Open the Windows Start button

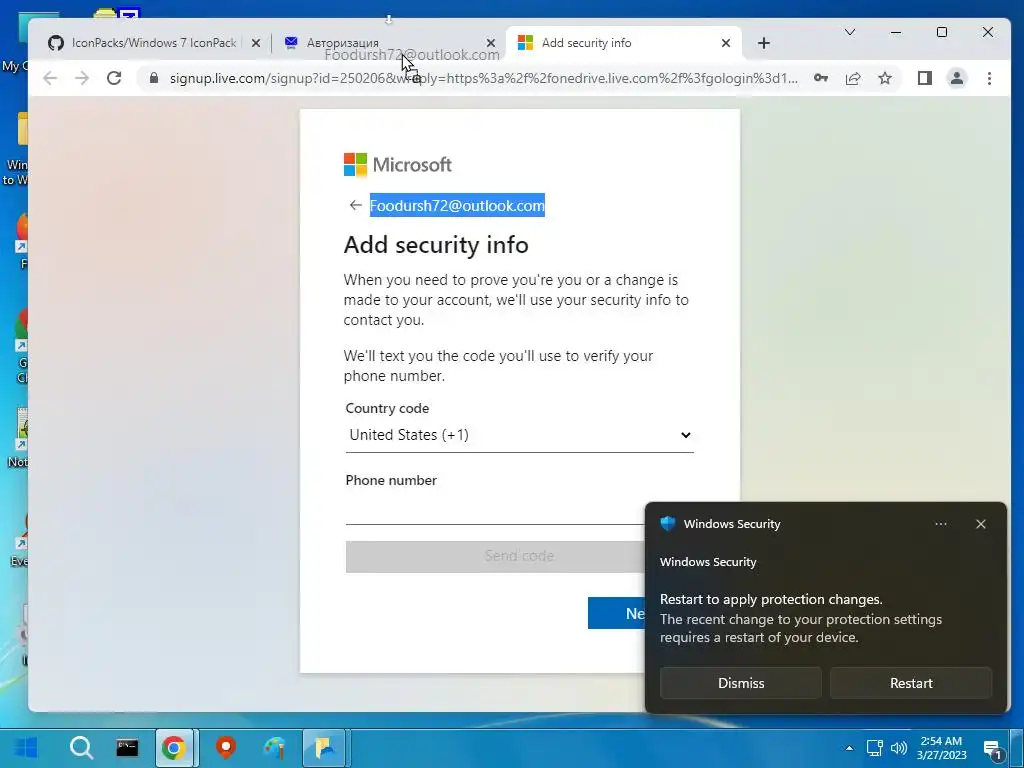pyautogui.click(x=26, y=747)
